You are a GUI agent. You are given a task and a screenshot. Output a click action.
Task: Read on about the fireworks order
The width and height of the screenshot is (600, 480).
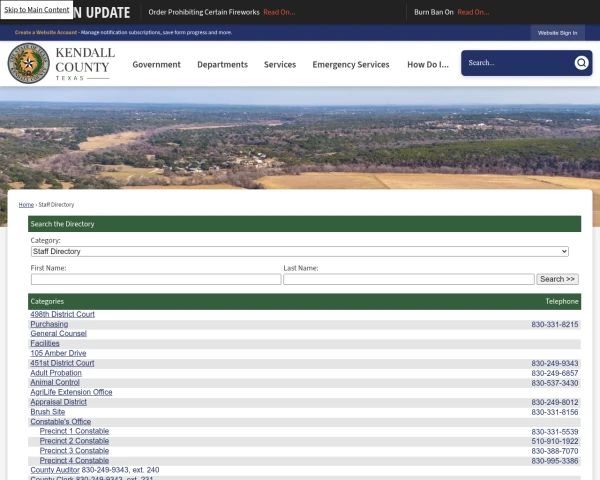point(279,12)
